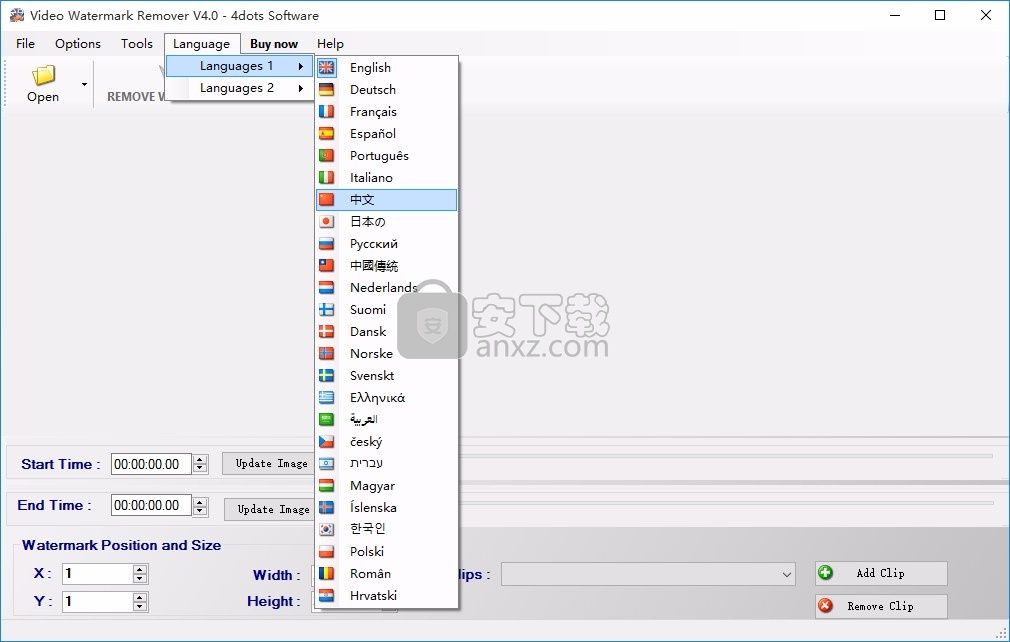
Task: Click the Taiwan flag icon for traditional Chinese
Action: (x=327, y=265)
